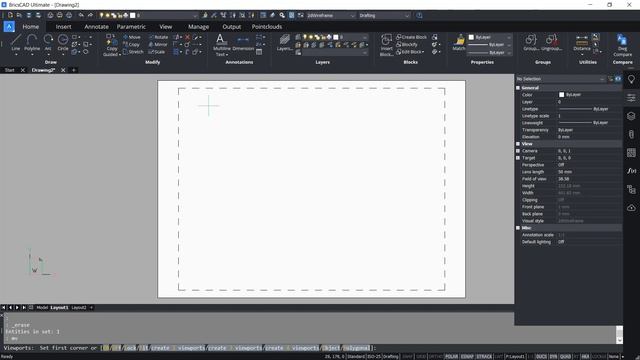Click the Copy Guided tool
Screen dimensions: 640x360
tap(111, 45)
